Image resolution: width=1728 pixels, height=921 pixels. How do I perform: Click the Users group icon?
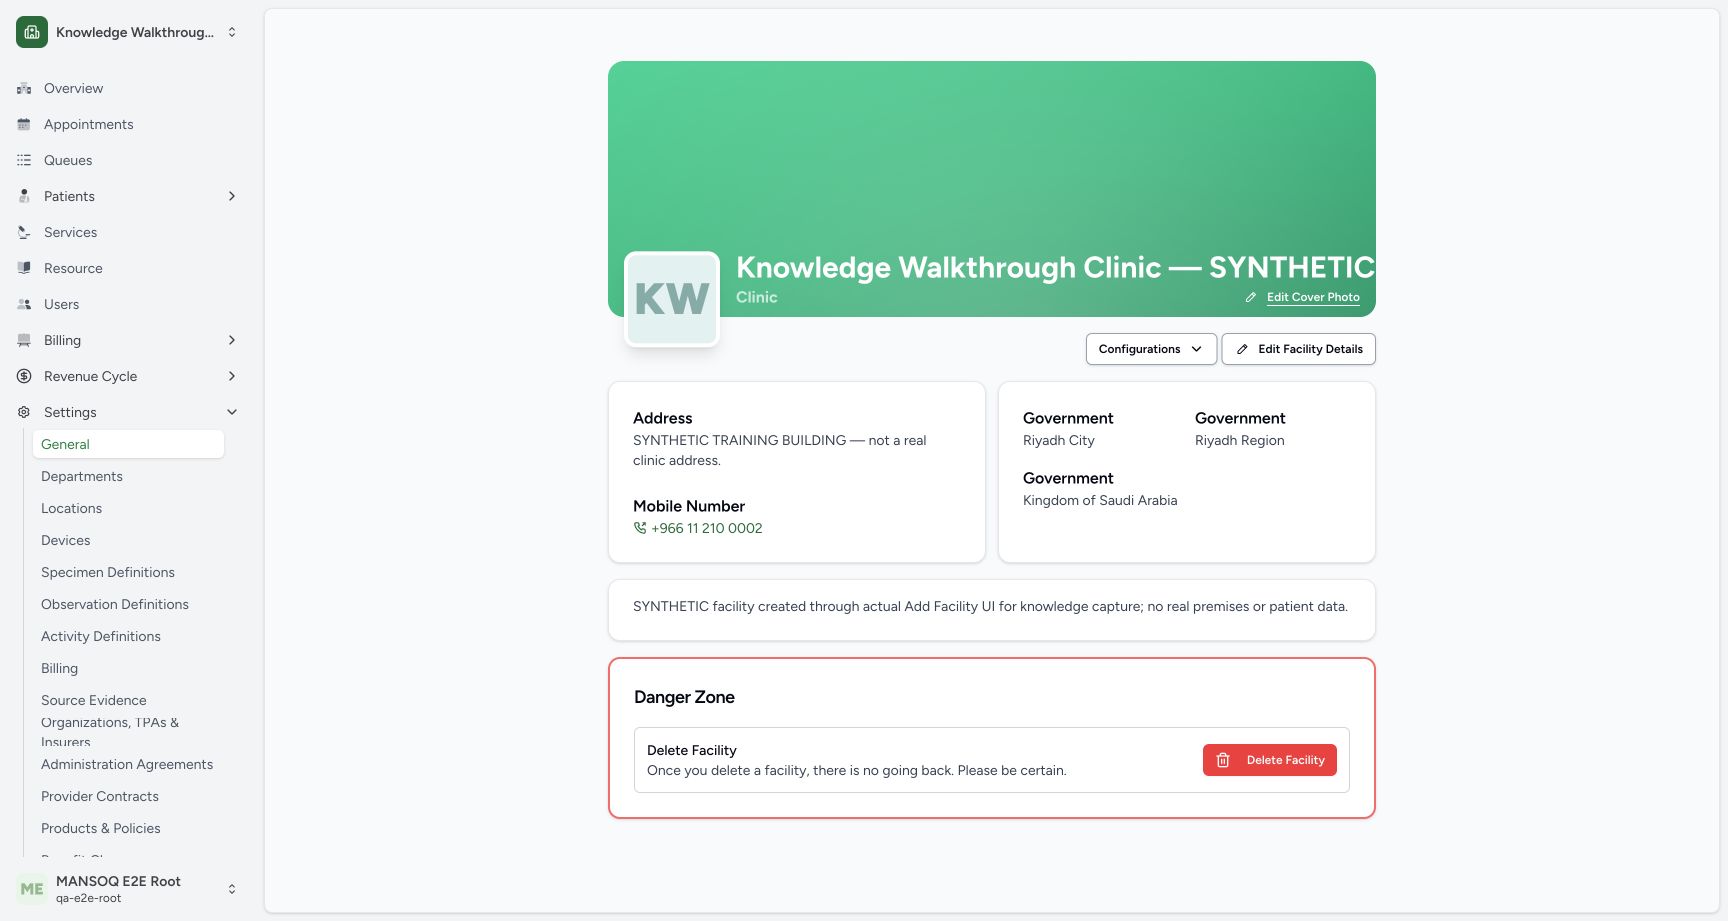[24, 304]
